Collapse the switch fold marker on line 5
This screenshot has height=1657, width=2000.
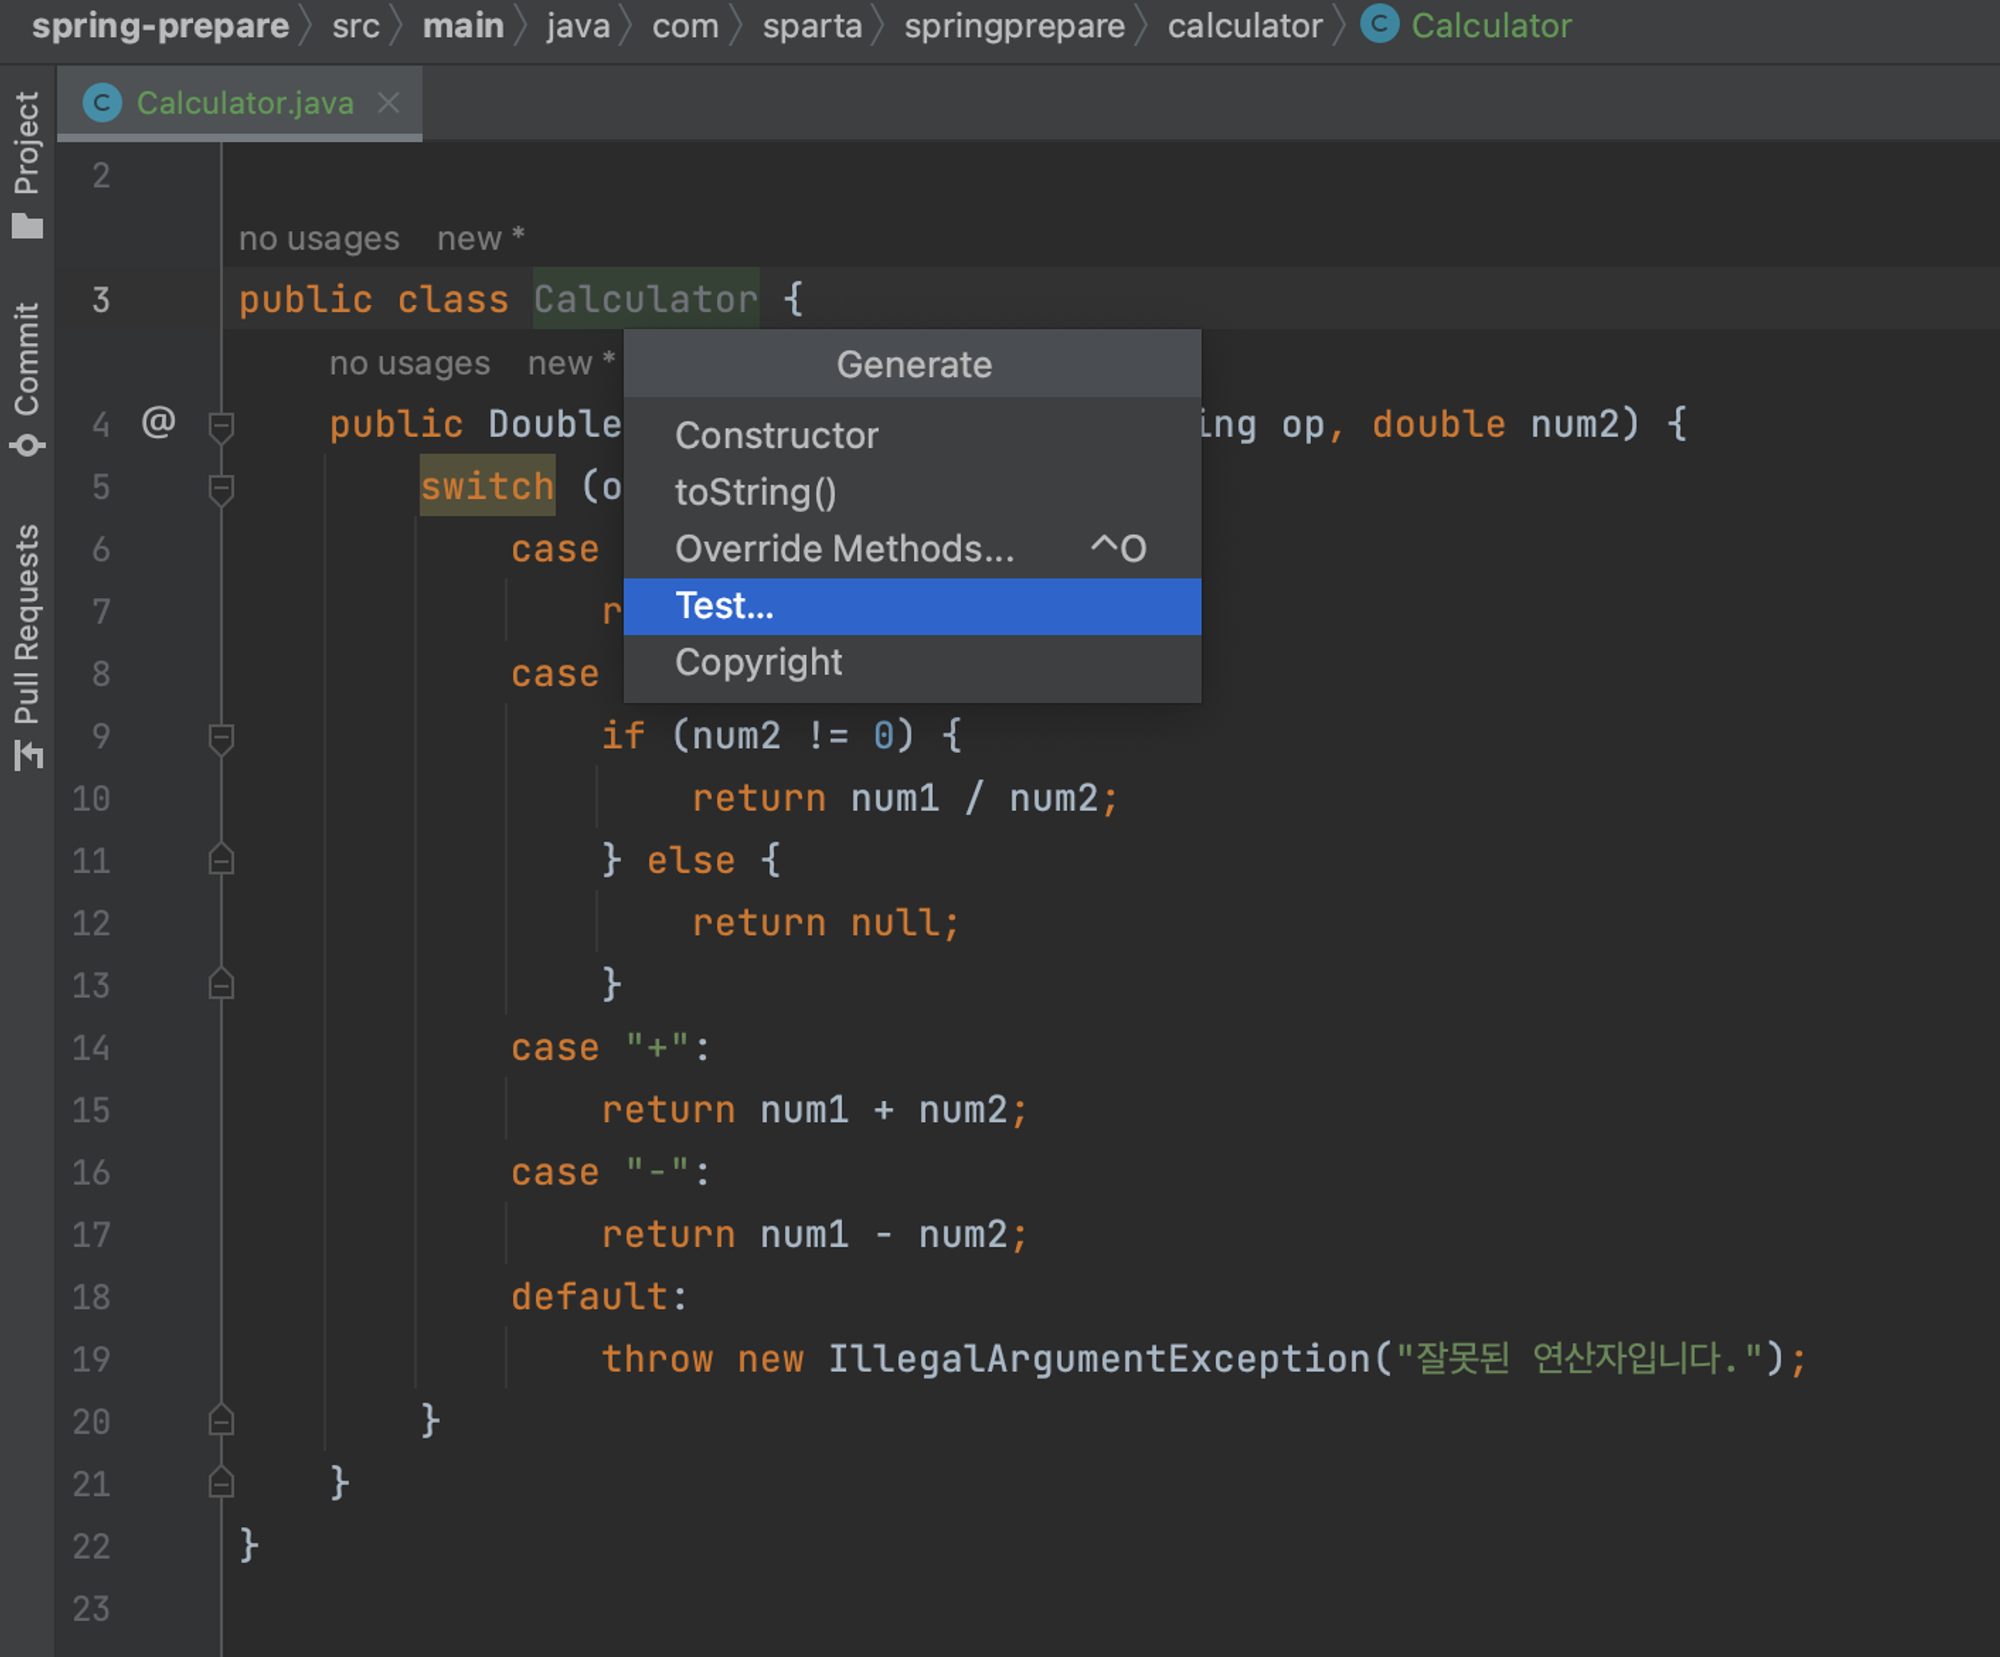[x=221, y=489]
